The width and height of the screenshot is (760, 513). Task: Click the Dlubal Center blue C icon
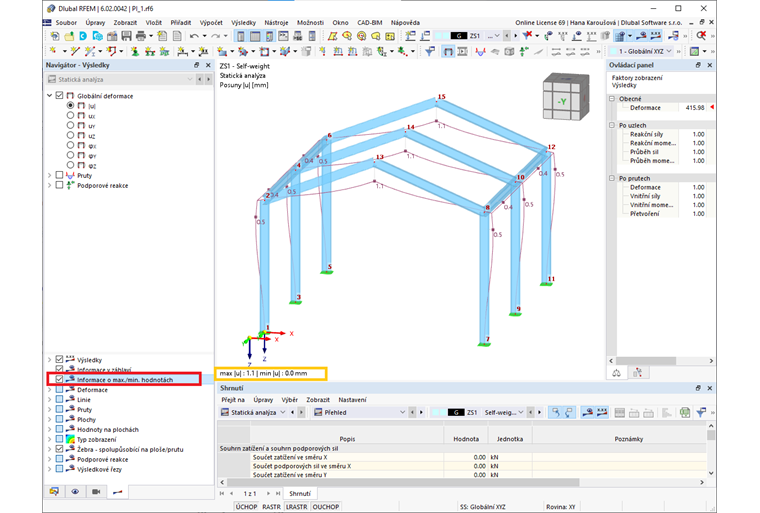click(x=83, y=36)
